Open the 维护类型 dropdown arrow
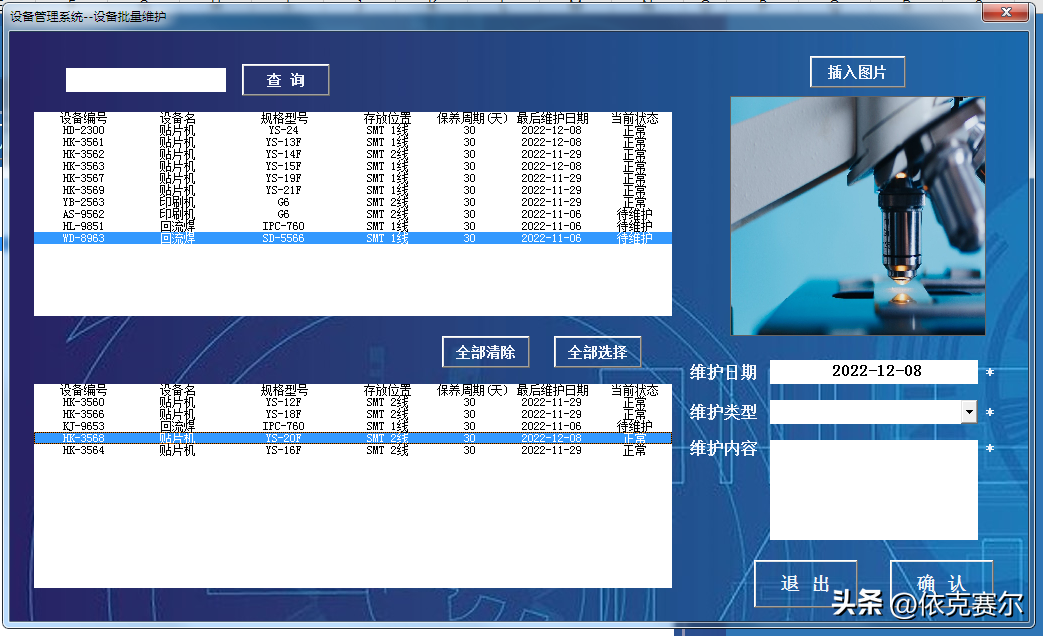Screen dimensions: 1043x636 [x=969, y=412]
